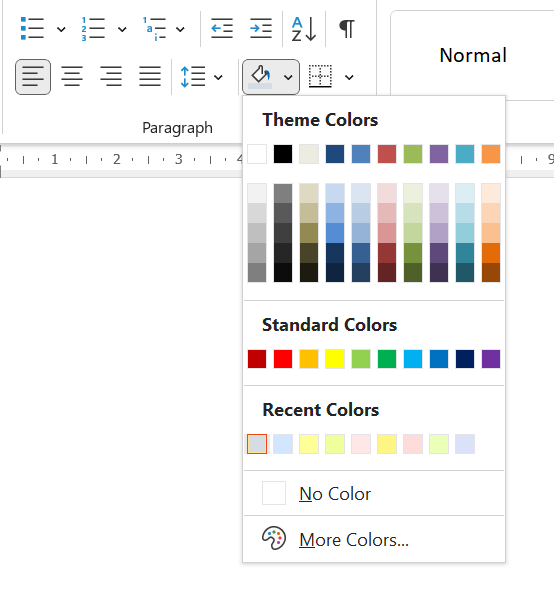Pick yellow standard color
This screenshot has height=590, width=554.
pos(335,359)
